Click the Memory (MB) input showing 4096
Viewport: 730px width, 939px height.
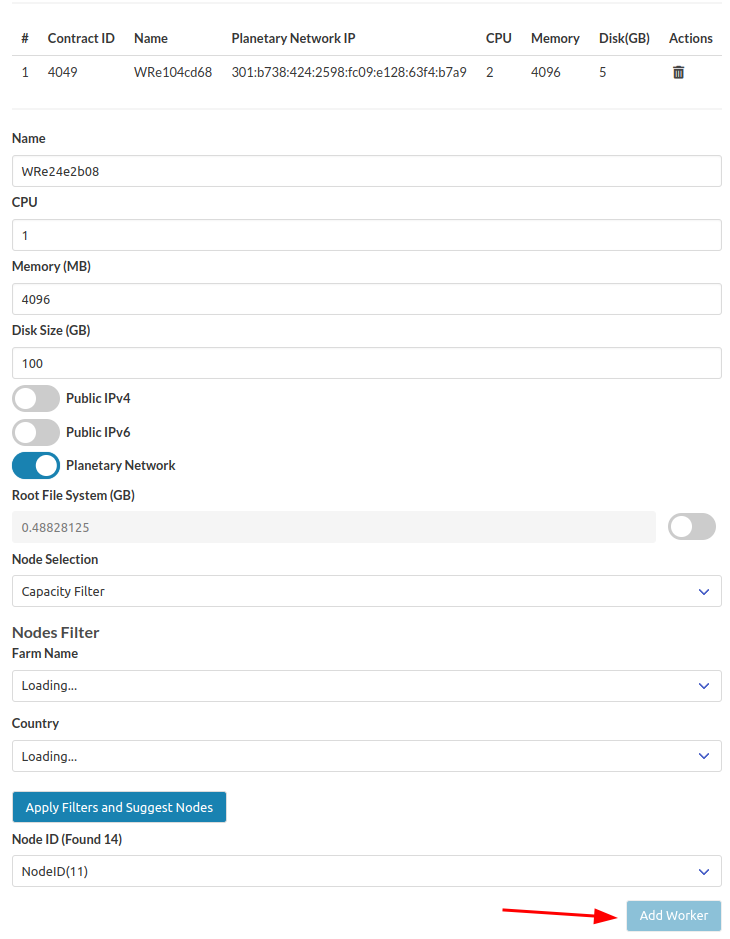365,299
